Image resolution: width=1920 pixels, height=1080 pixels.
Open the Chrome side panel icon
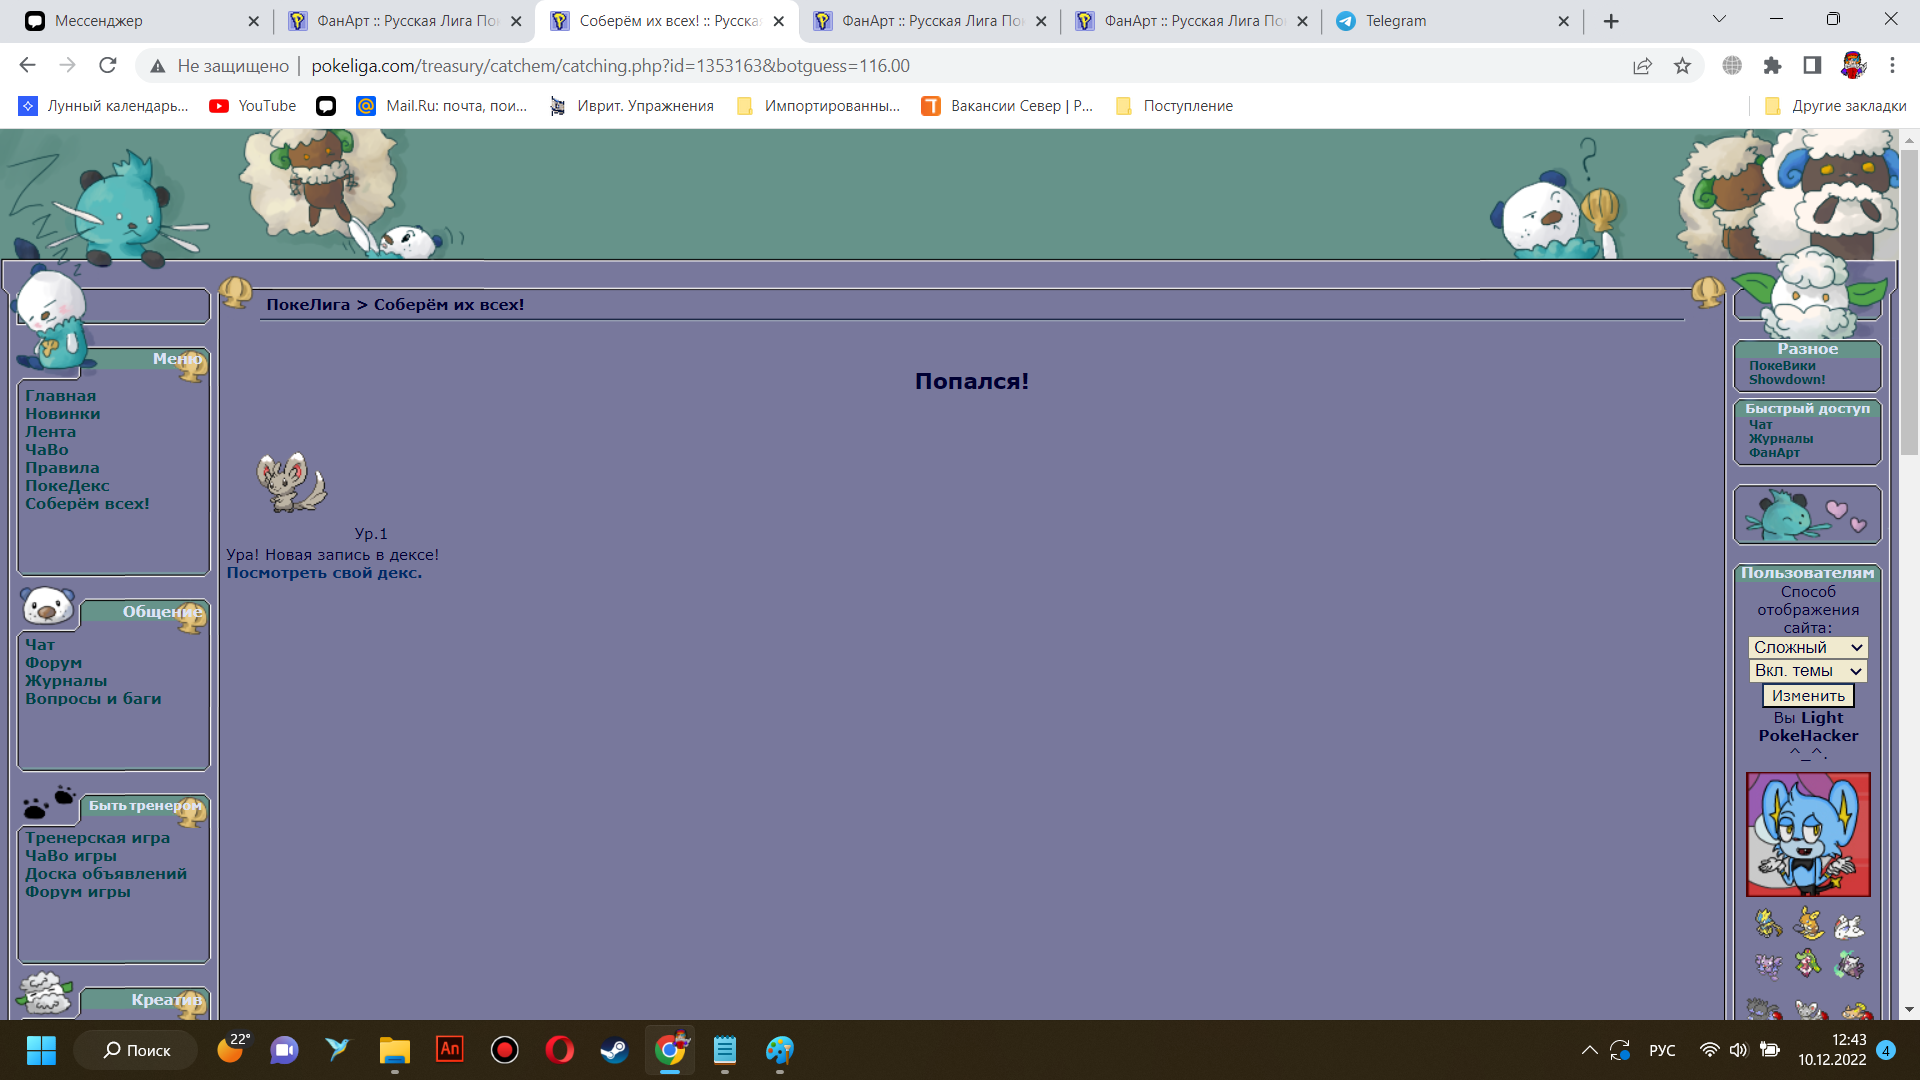[1812, 65]
